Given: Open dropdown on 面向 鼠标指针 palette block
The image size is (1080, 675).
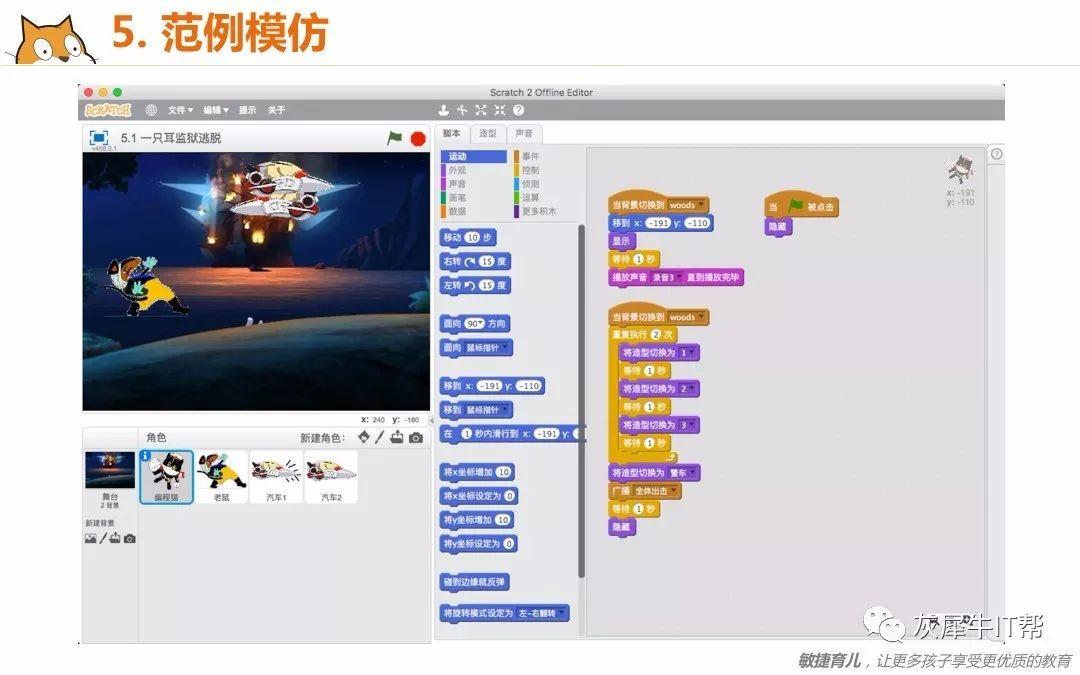Looking at the screenshot, I should (506, 347).
